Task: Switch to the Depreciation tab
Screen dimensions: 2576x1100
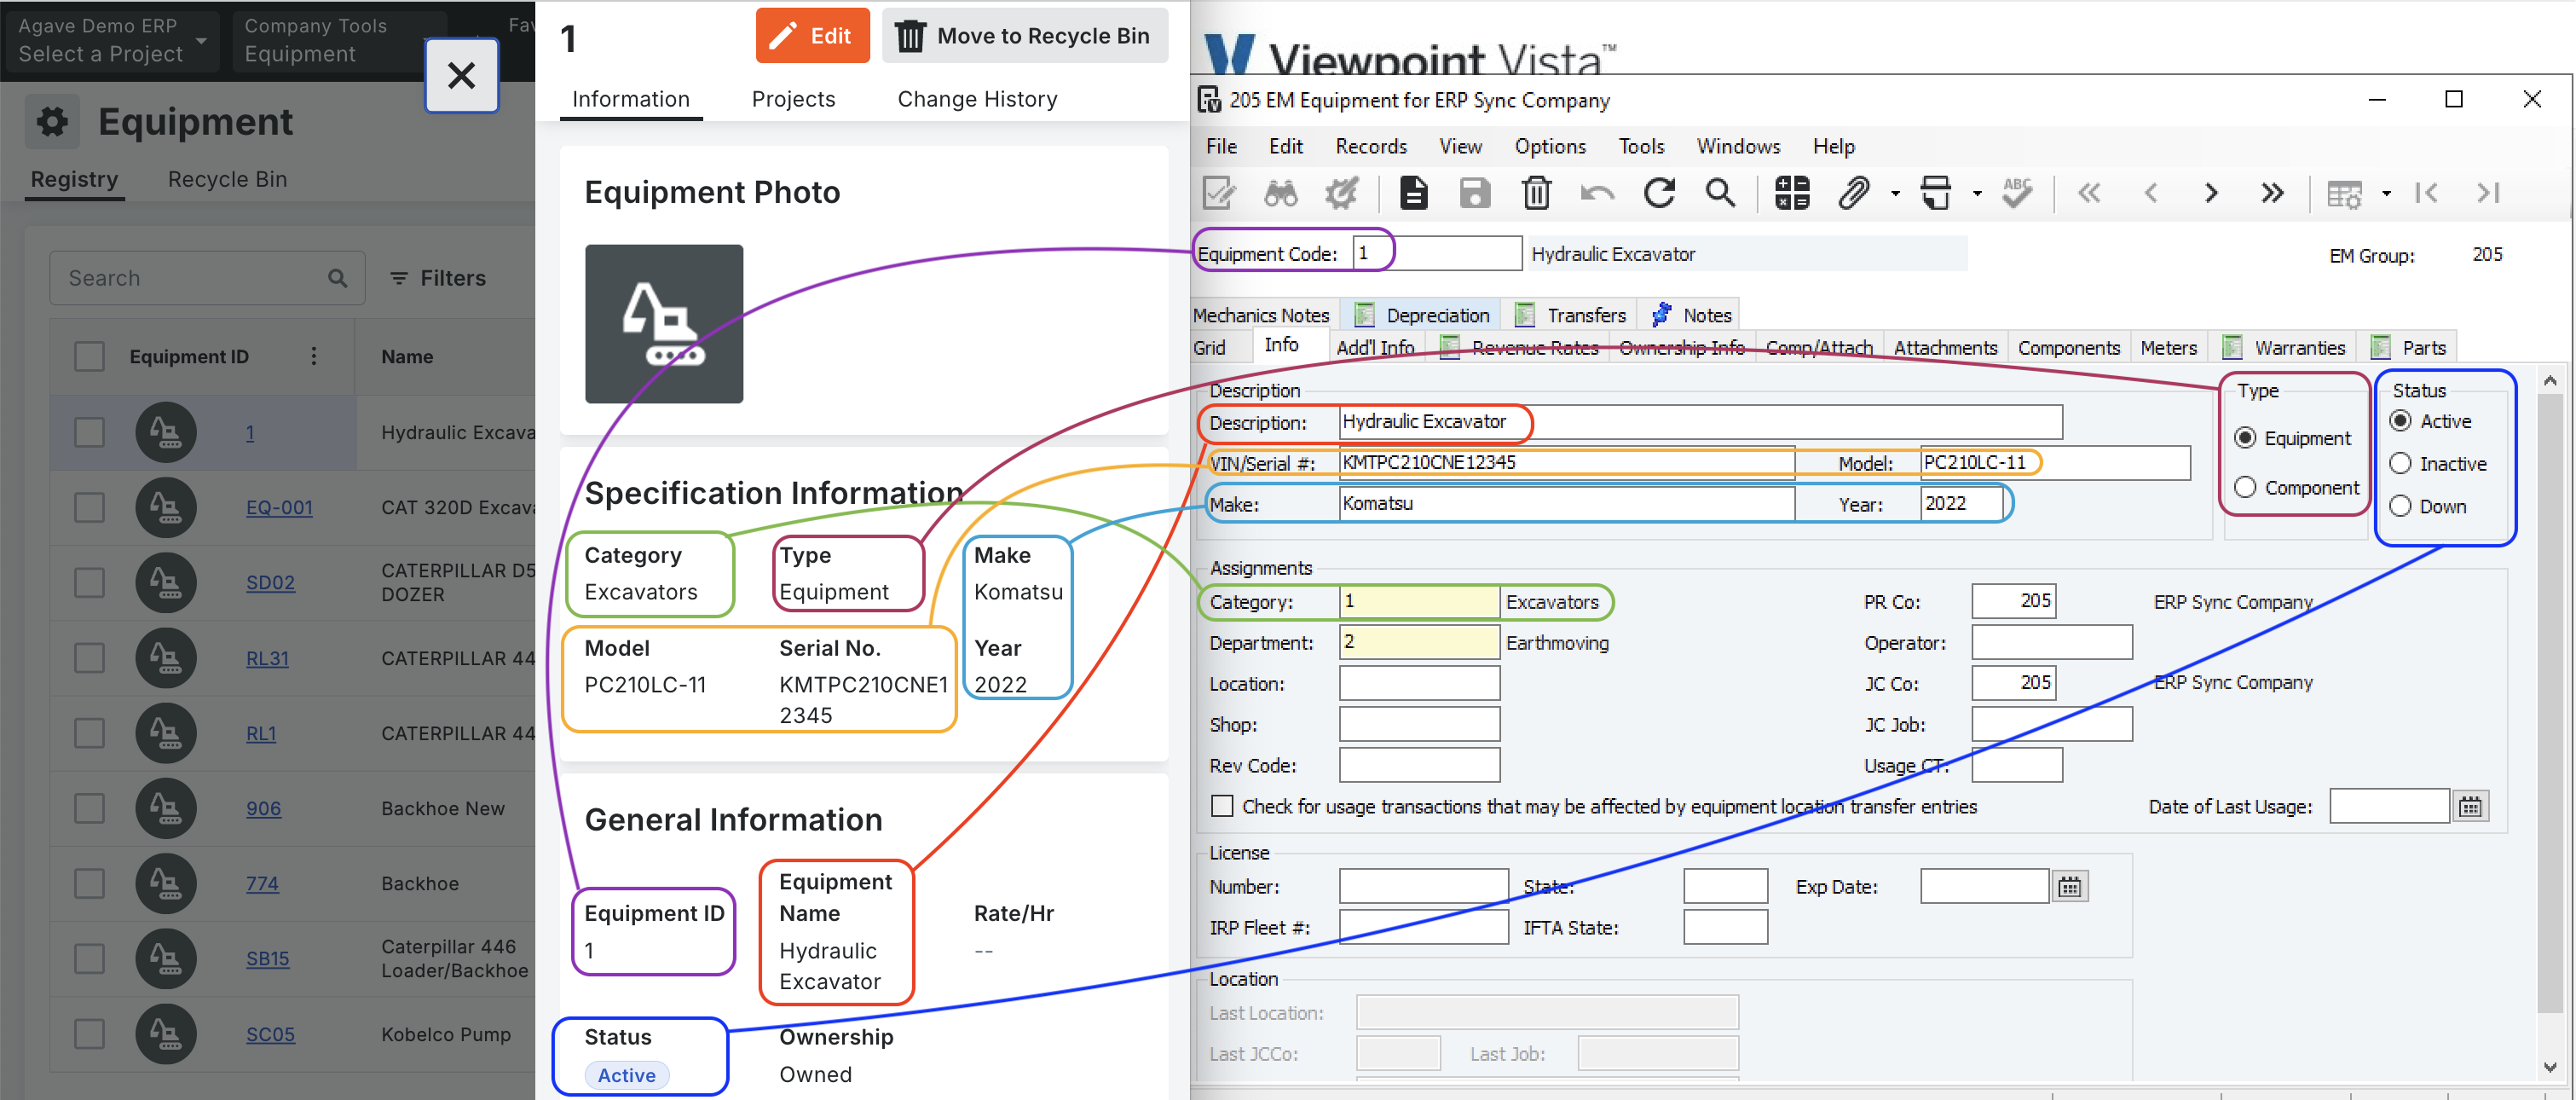Action: coord(1421,315)
